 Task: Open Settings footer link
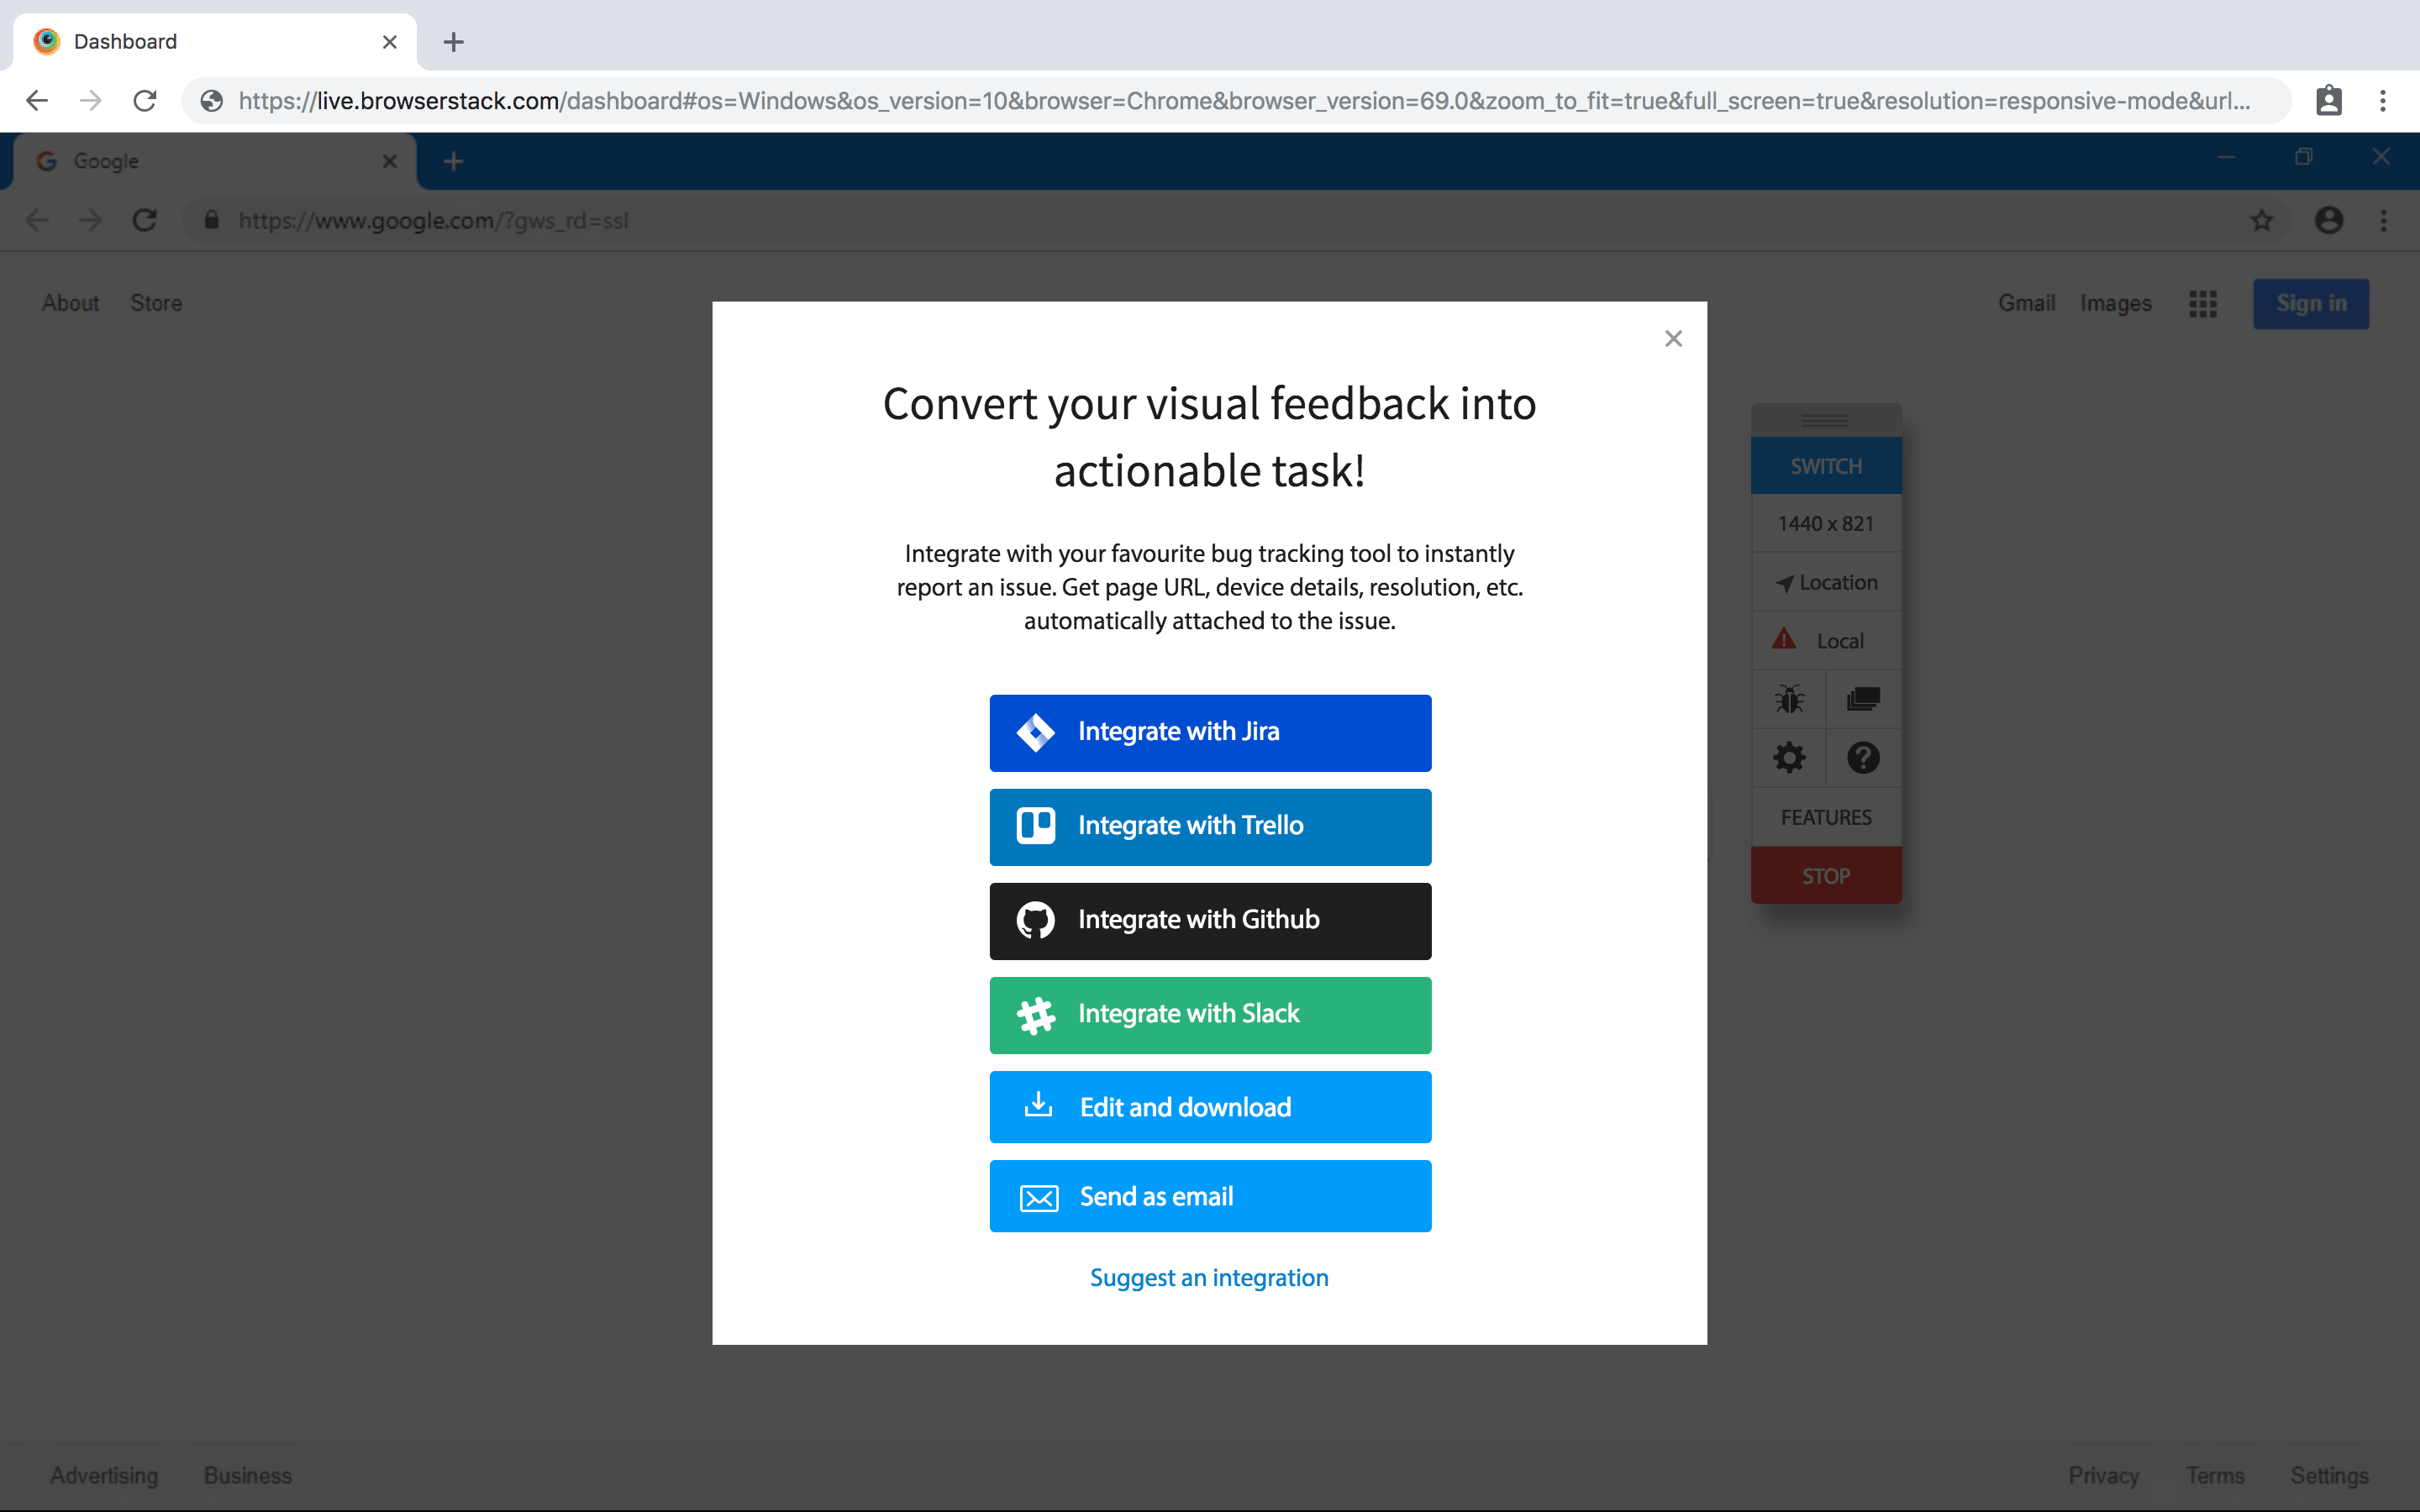(2329, 1475)
